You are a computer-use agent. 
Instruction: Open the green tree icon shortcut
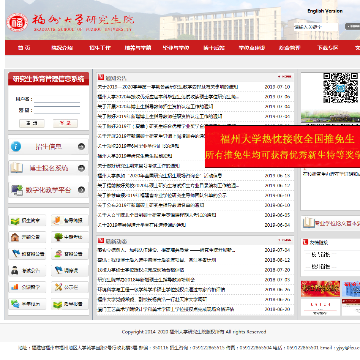70,237
